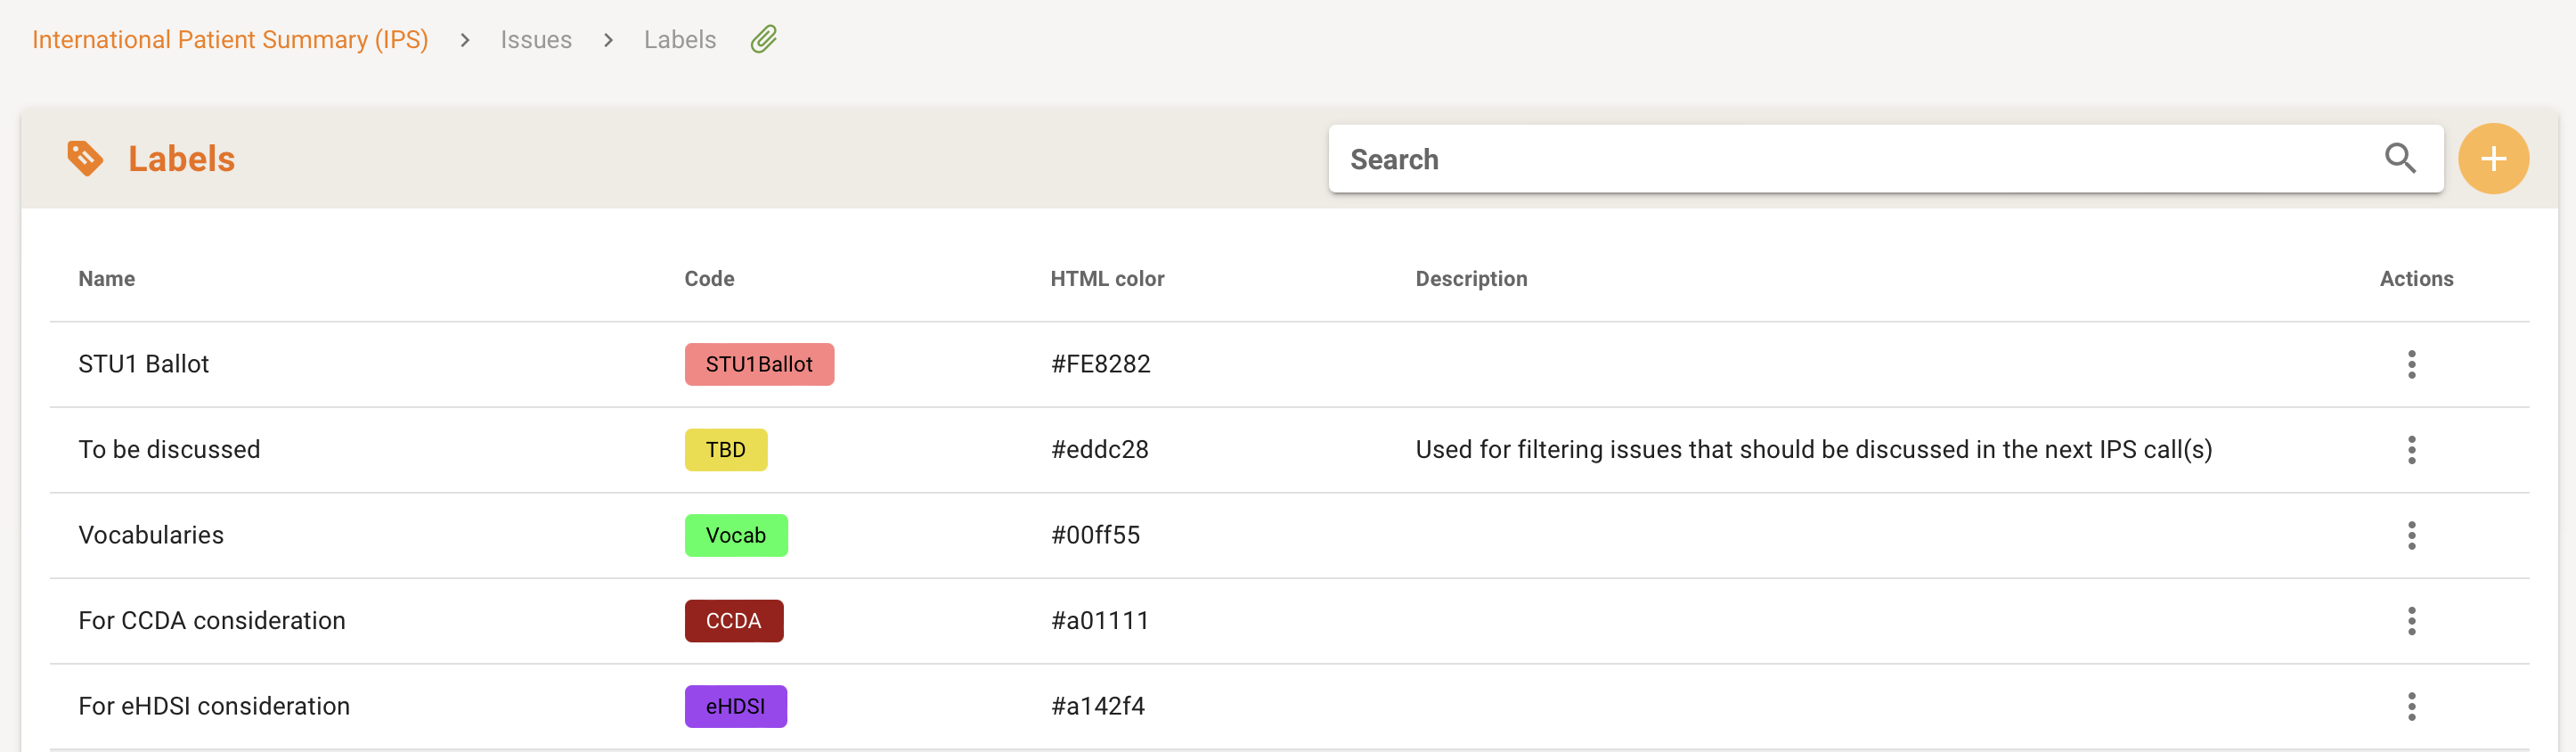Click the green Vocab label chip
Screen dimensions: 2576x752
(x=735, y=535)
